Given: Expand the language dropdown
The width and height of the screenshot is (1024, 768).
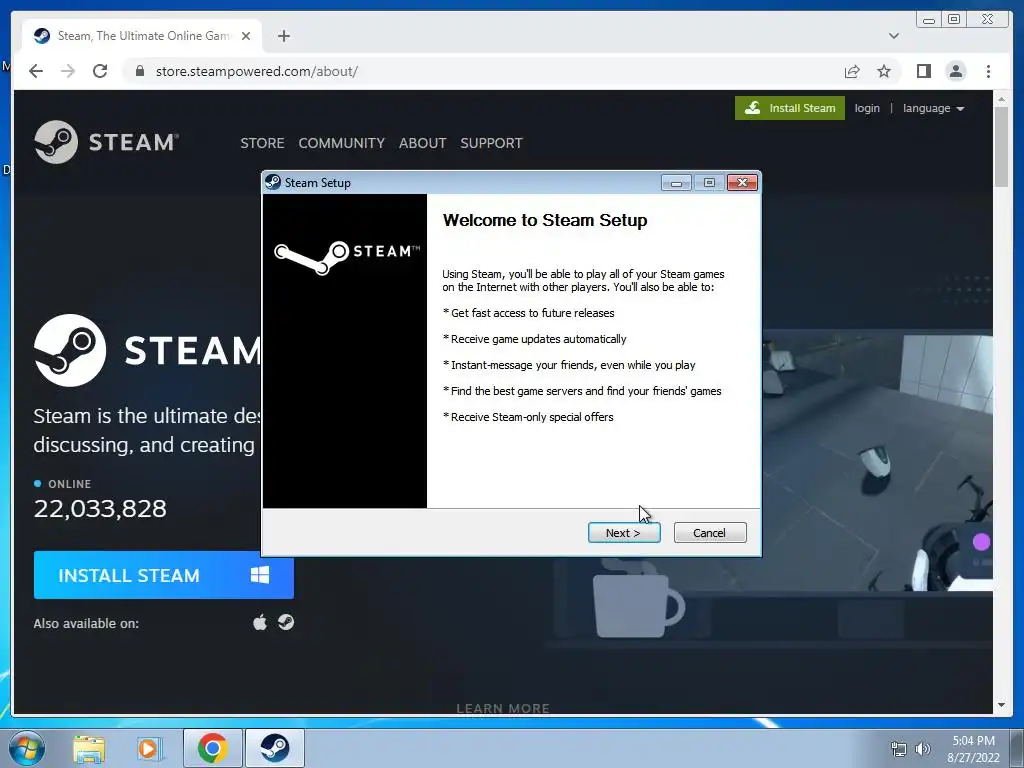Looking at the screenshot, I should pos(933,108).
